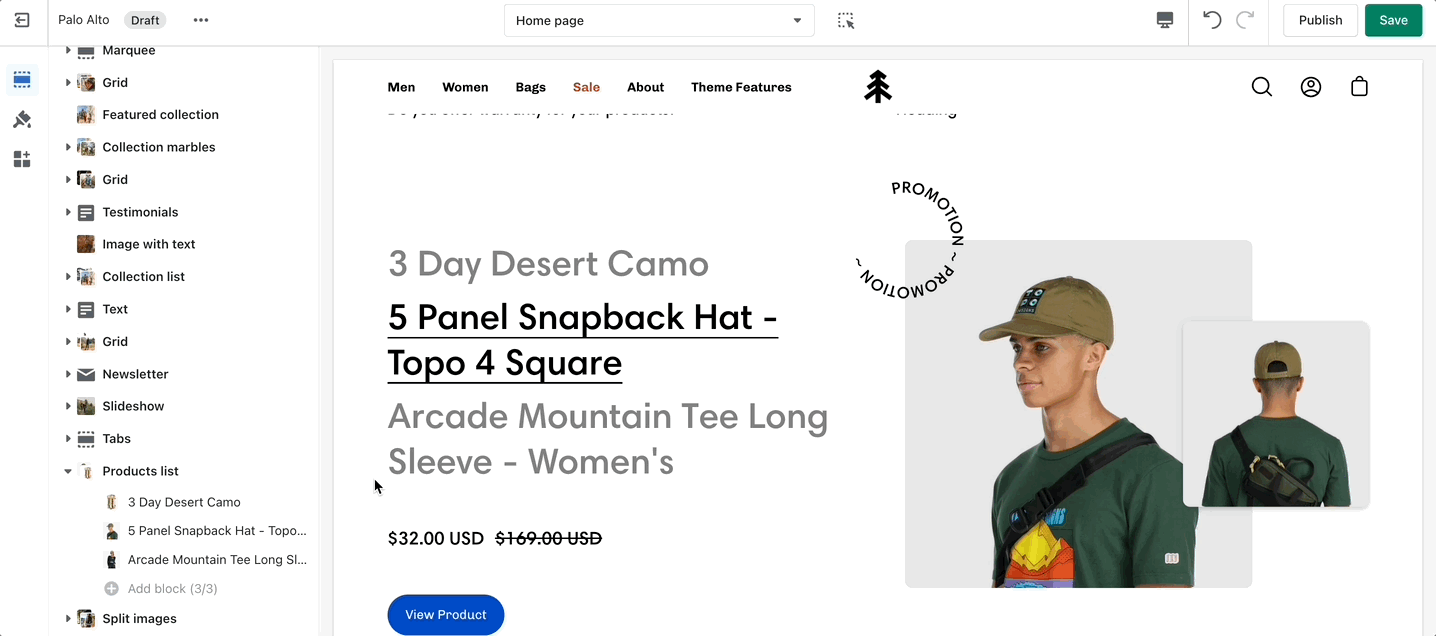Select the 3 Day Desert Camo block

pos(184,502)
